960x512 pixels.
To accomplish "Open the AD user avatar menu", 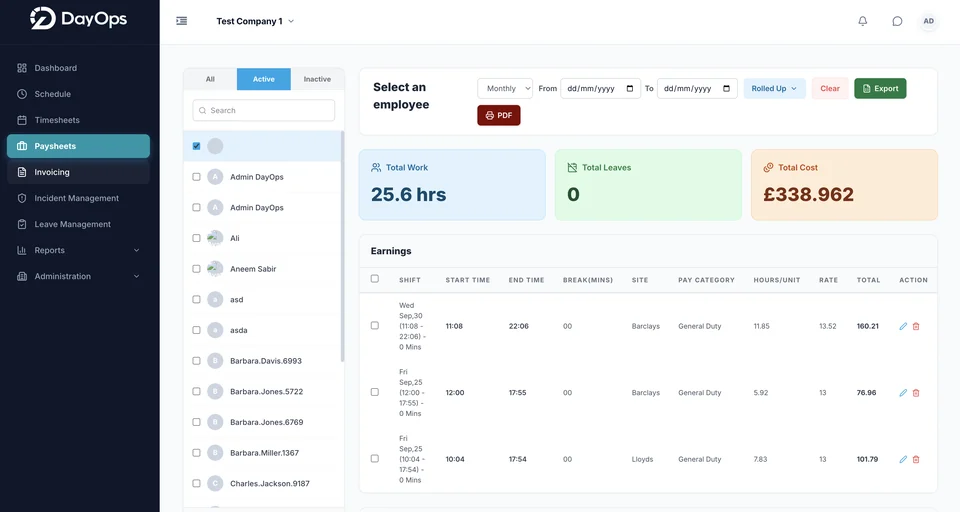I will pos(929,21).
